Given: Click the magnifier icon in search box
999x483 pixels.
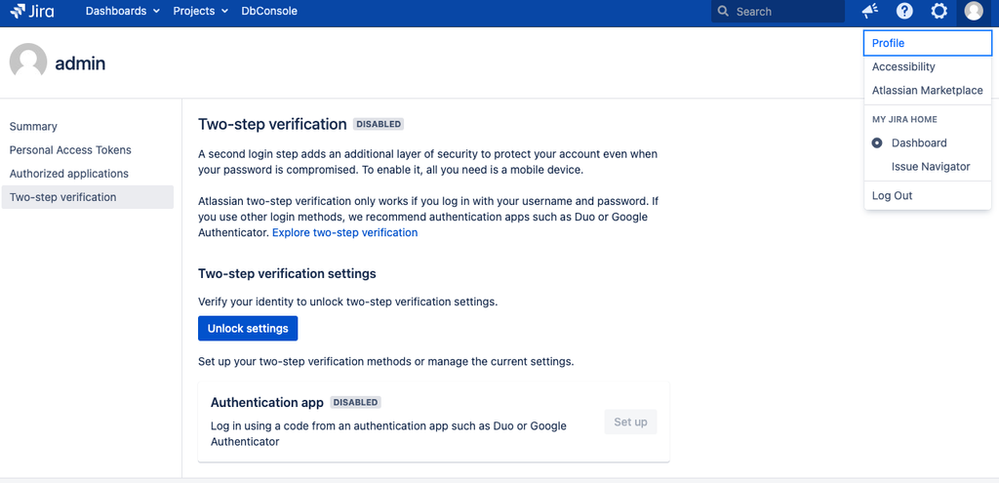Looking at the screenshot, I should point(724,12).
